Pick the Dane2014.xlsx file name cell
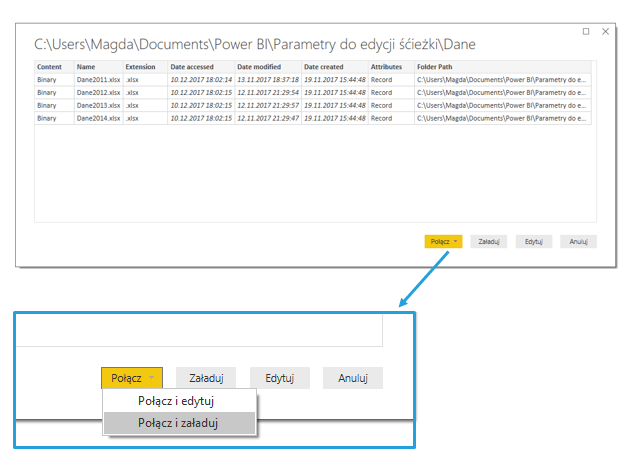 98,118
